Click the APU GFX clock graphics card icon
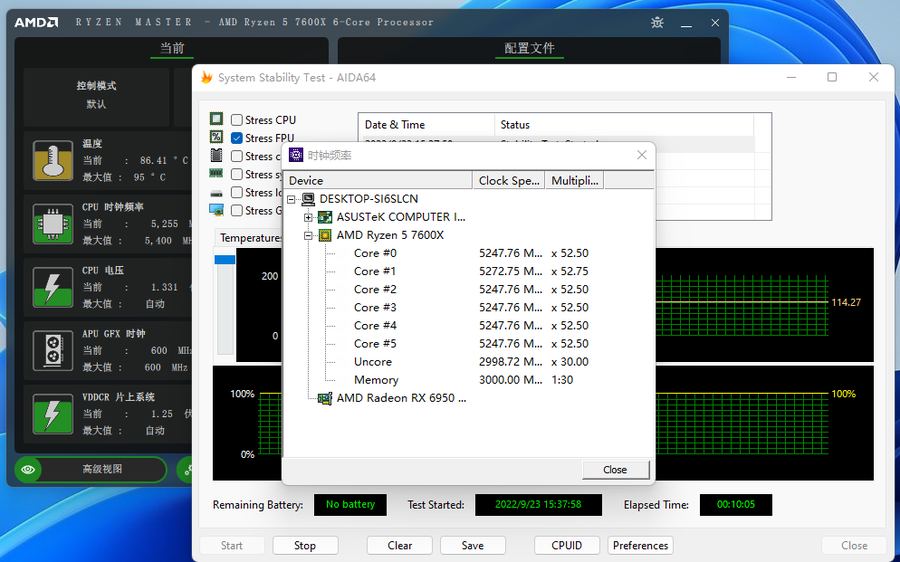The image size is (900, 562). (52, 349)
